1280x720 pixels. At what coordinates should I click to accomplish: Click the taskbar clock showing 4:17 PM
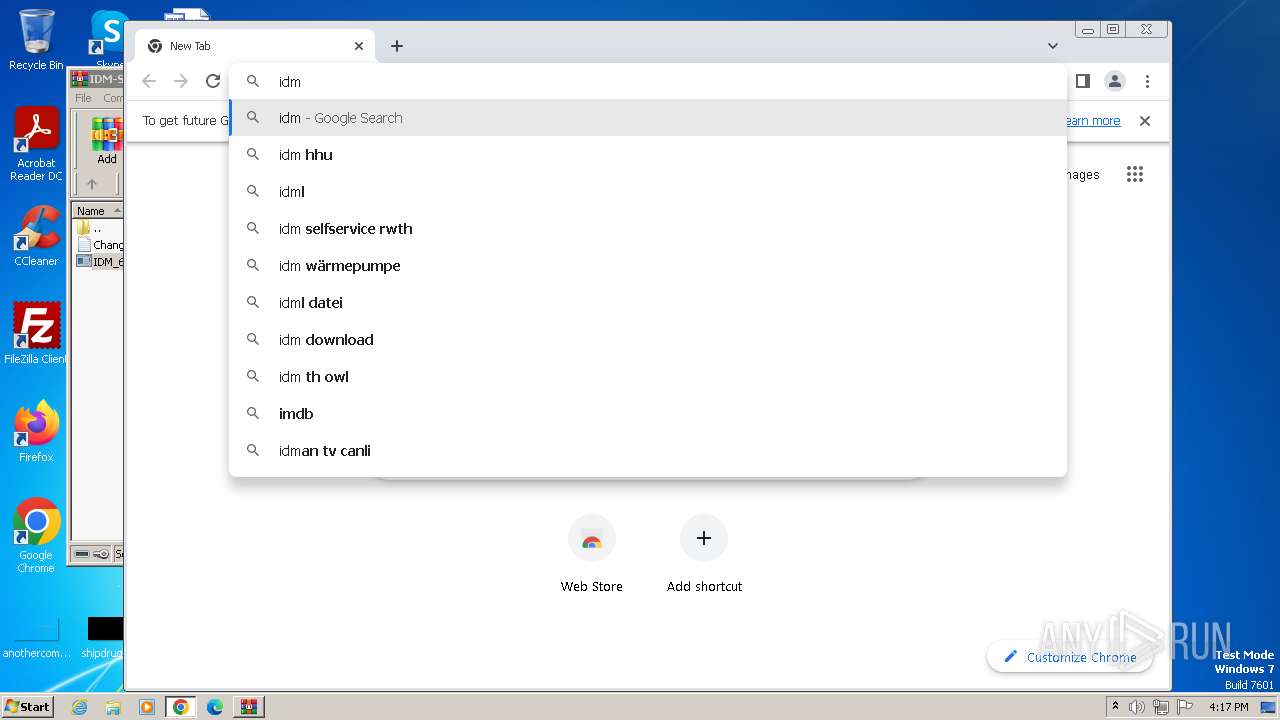tap(1229, 707)
